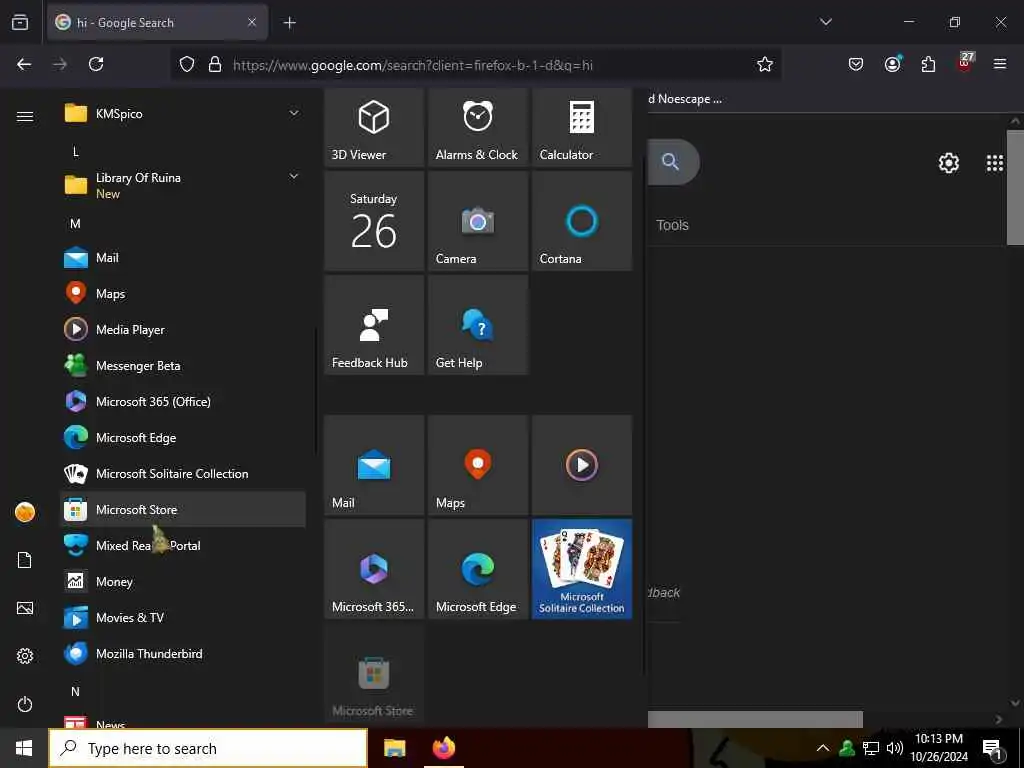1024x768 pixels.
Task: Launch the Camera tile
Action: [477, 221]
